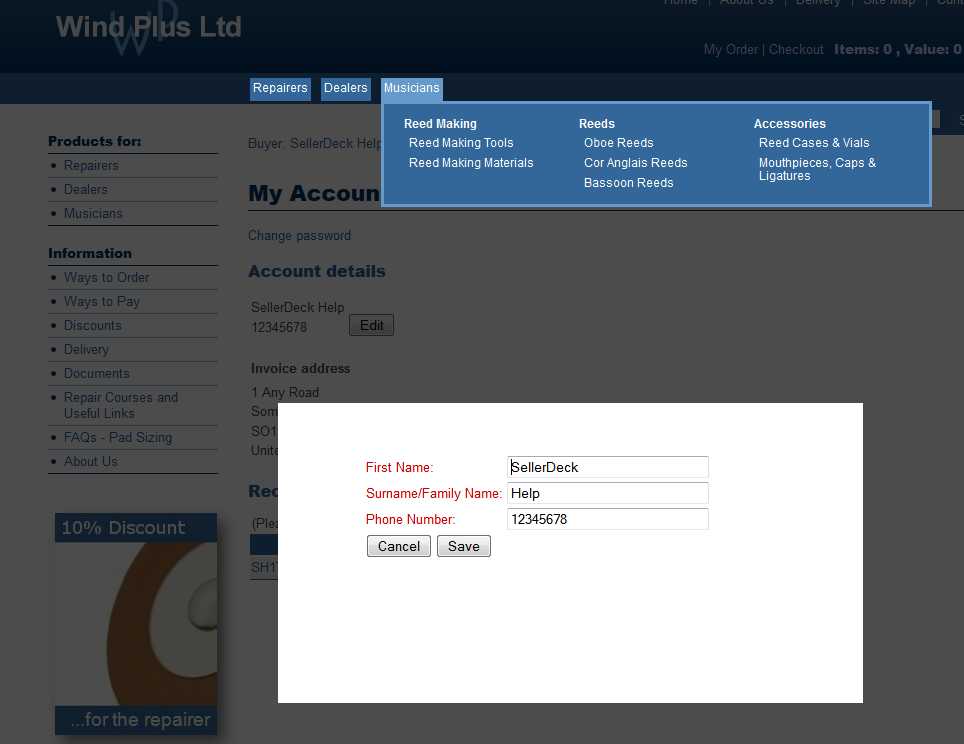
Task: Open Oboe Reeds in the menu
Action: point(618,143)
